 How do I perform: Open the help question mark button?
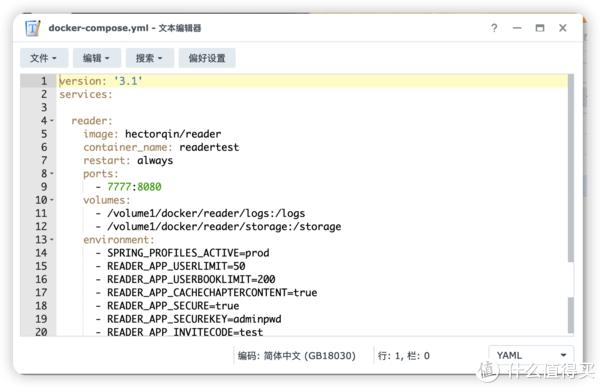coord(494,28)
